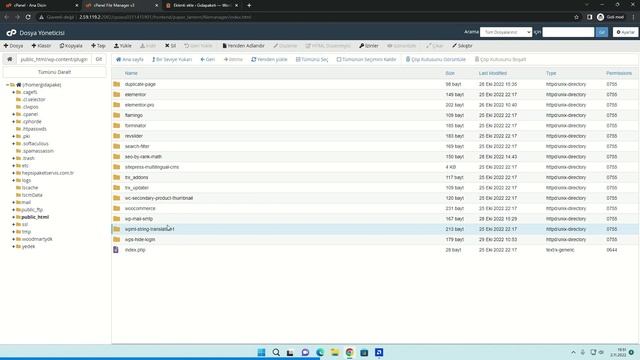
Task: Sort by the Name column header
Action: [x=131, y=73]
